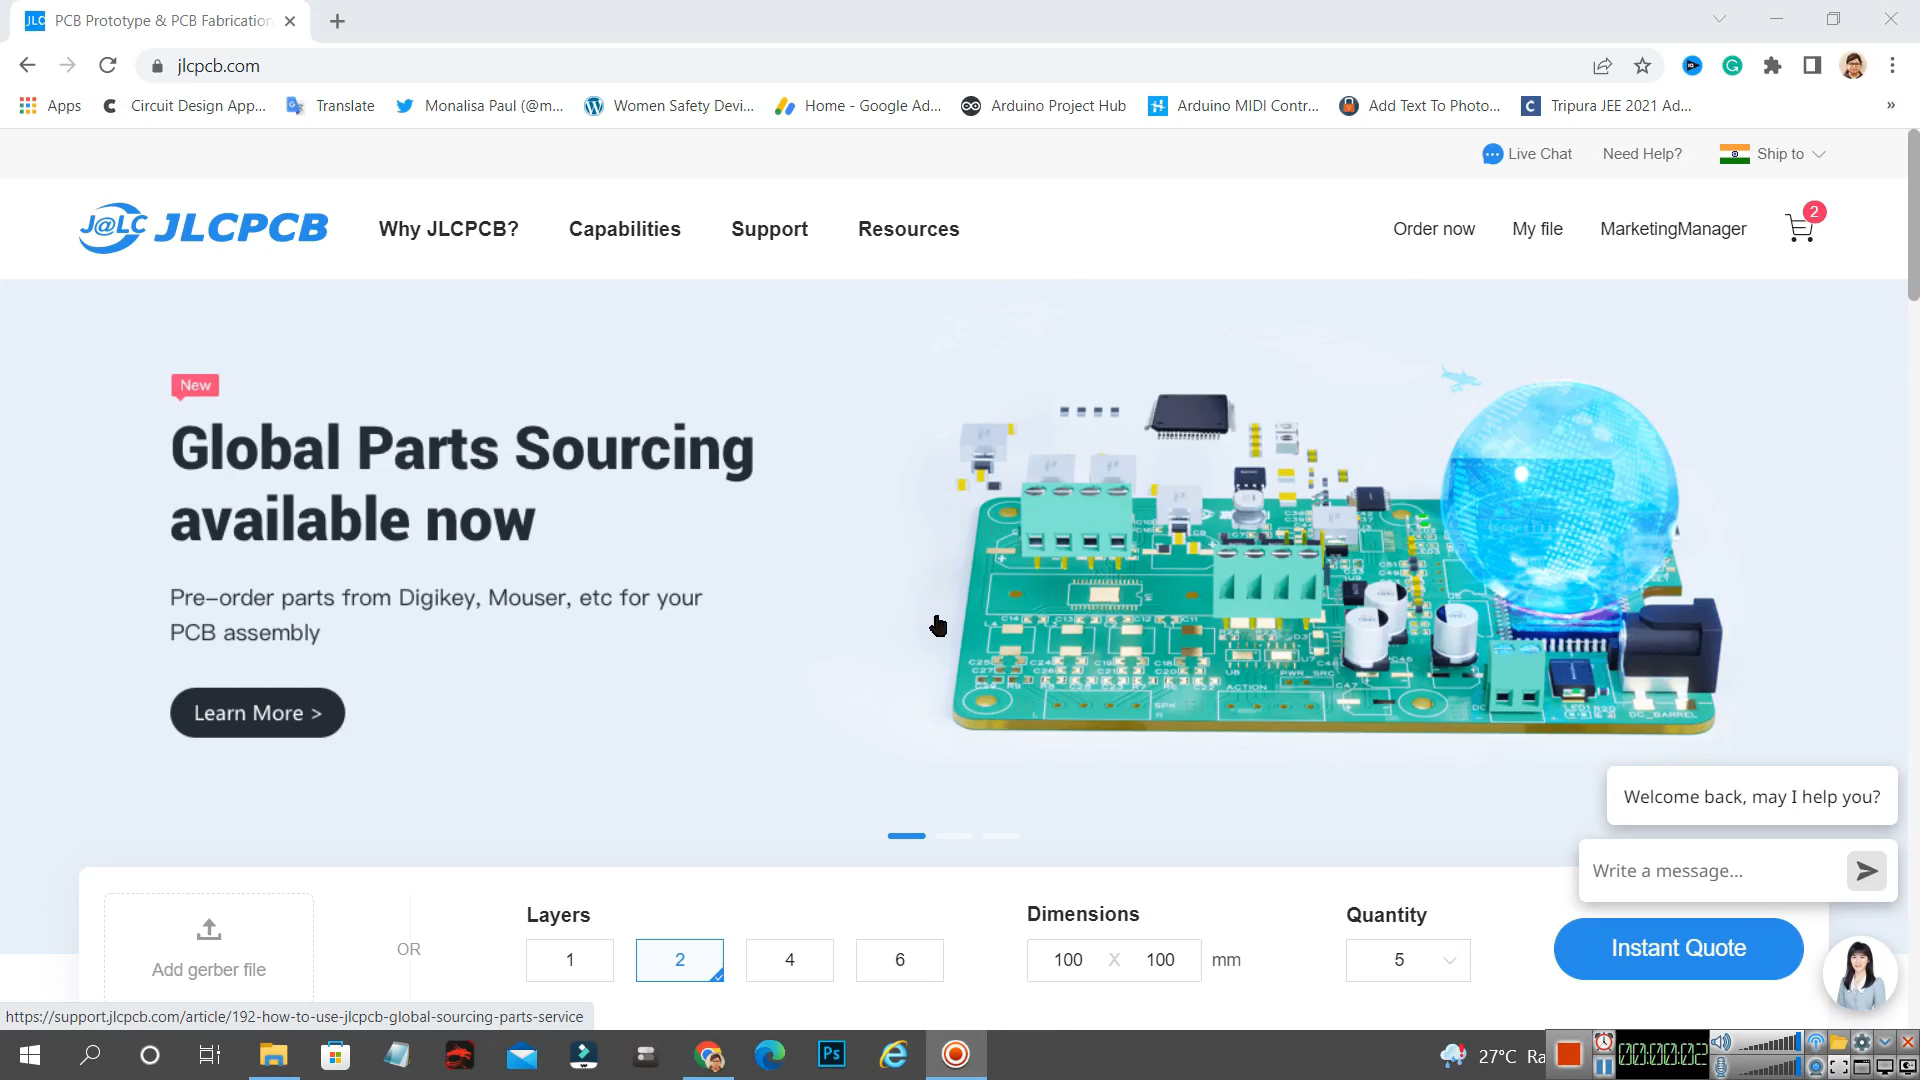Viewport: 1920px width, 1080px height.
Task: Select 1 layer for the PCB quote
Action: [569, 959]
